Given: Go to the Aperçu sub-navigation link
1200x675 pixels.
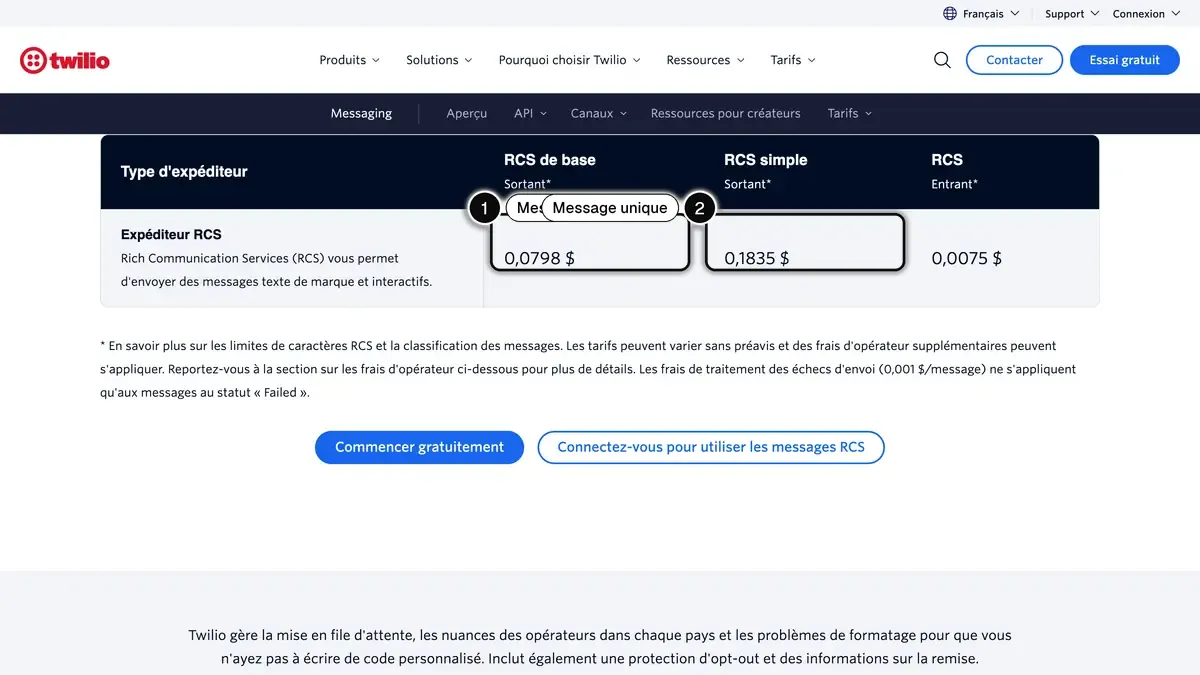Looking at the screenshot, I should [x=467, y=113].
